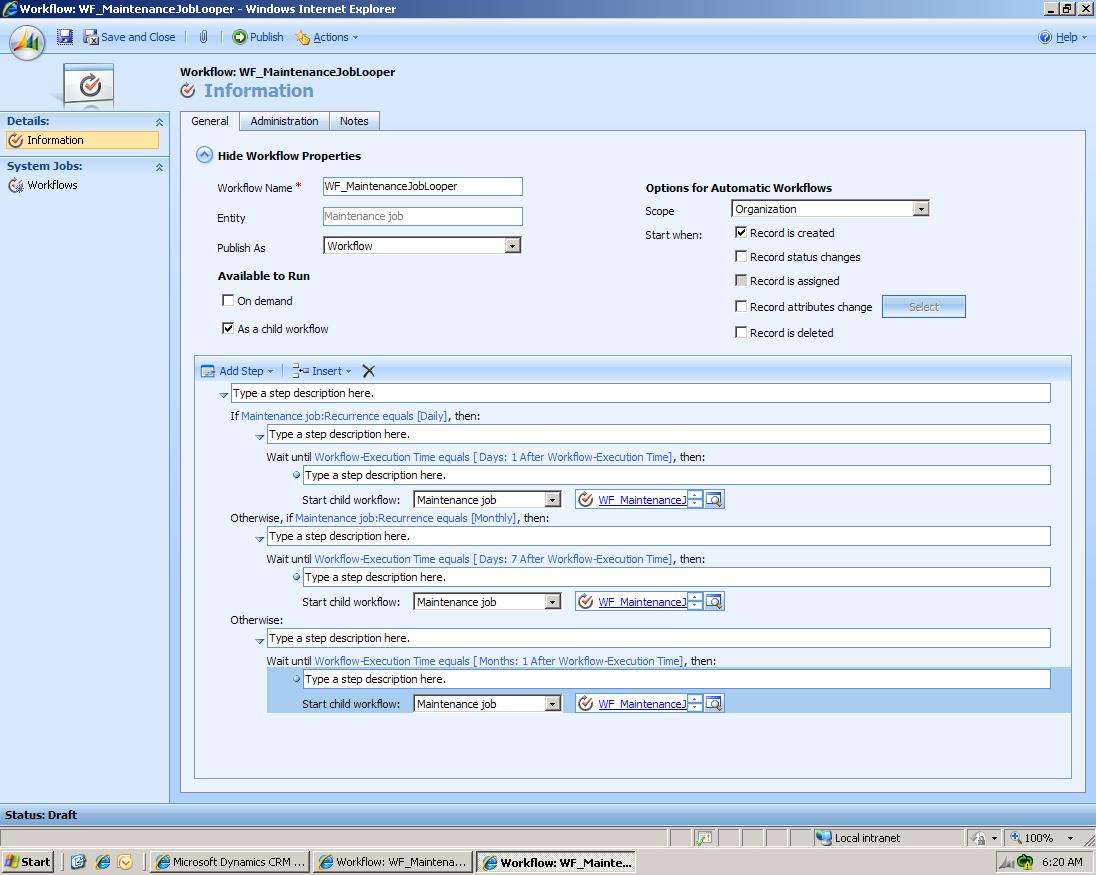Switch to the Administration tab
The width and height of the screenshot is (1096, 875).
(284, 121)
